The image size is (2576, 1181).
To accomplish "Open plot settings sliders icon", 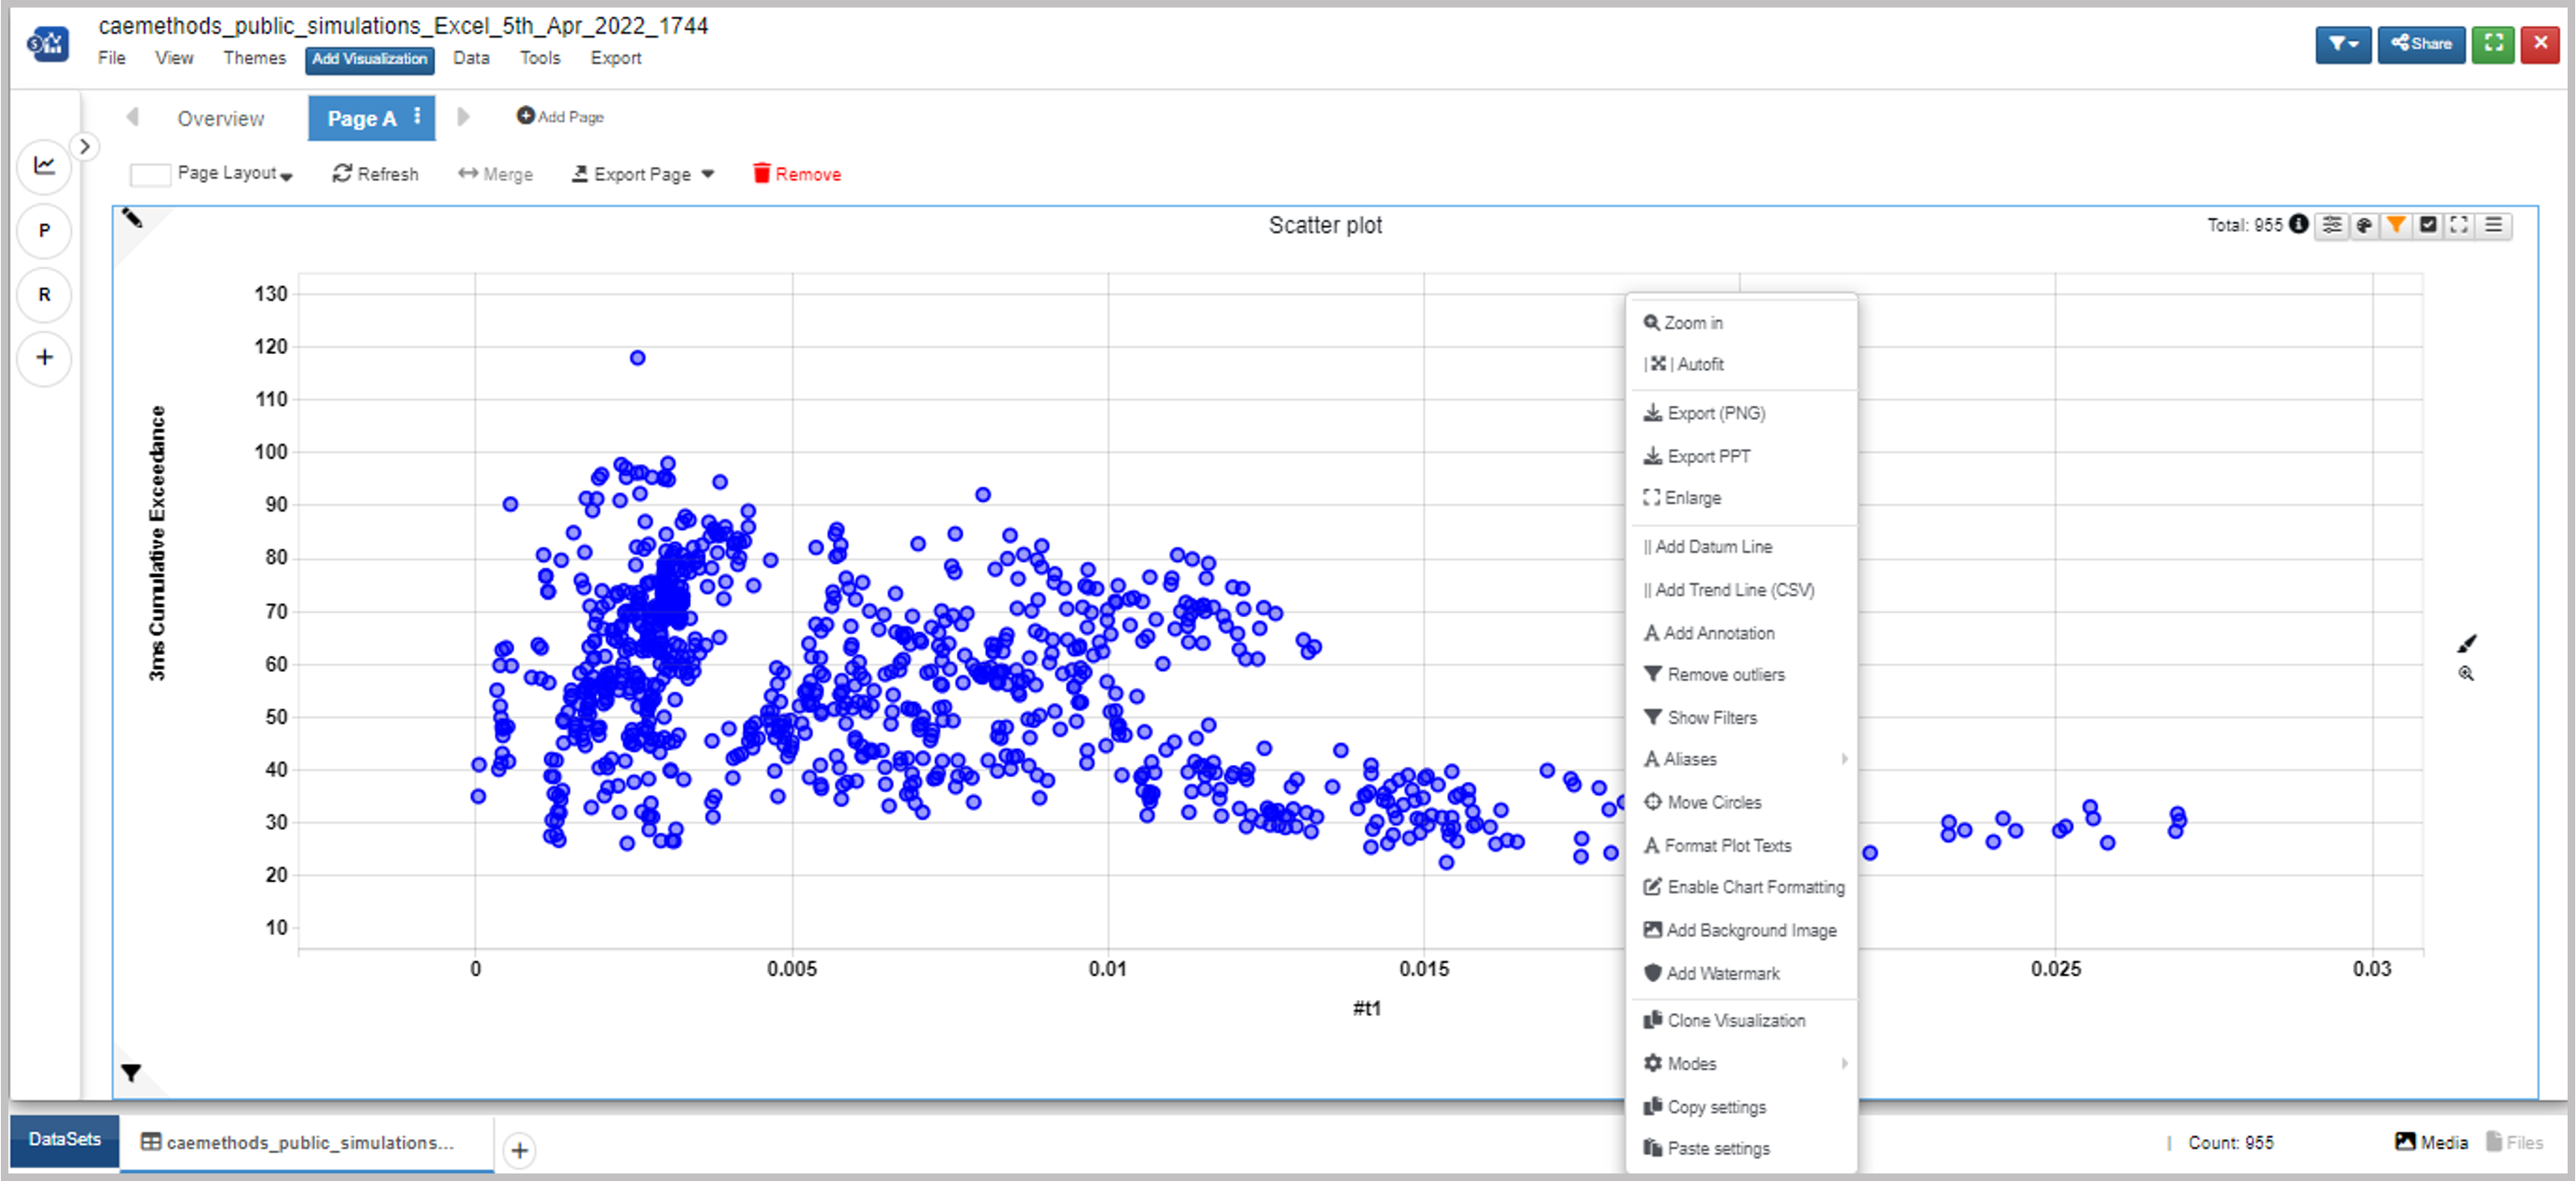I will coord(2332,224).
